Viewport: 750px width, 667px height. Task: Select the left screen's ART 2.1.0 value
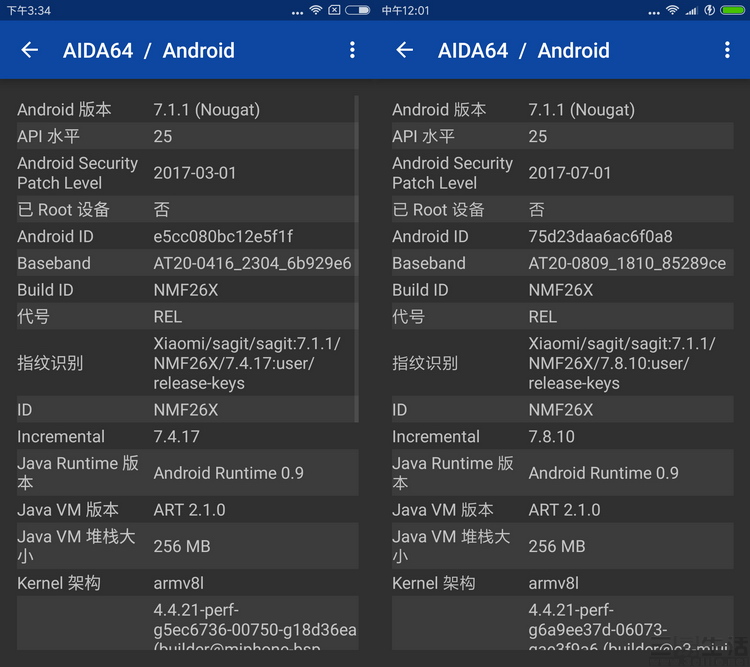pyautogui.click(x=189, y=510)
